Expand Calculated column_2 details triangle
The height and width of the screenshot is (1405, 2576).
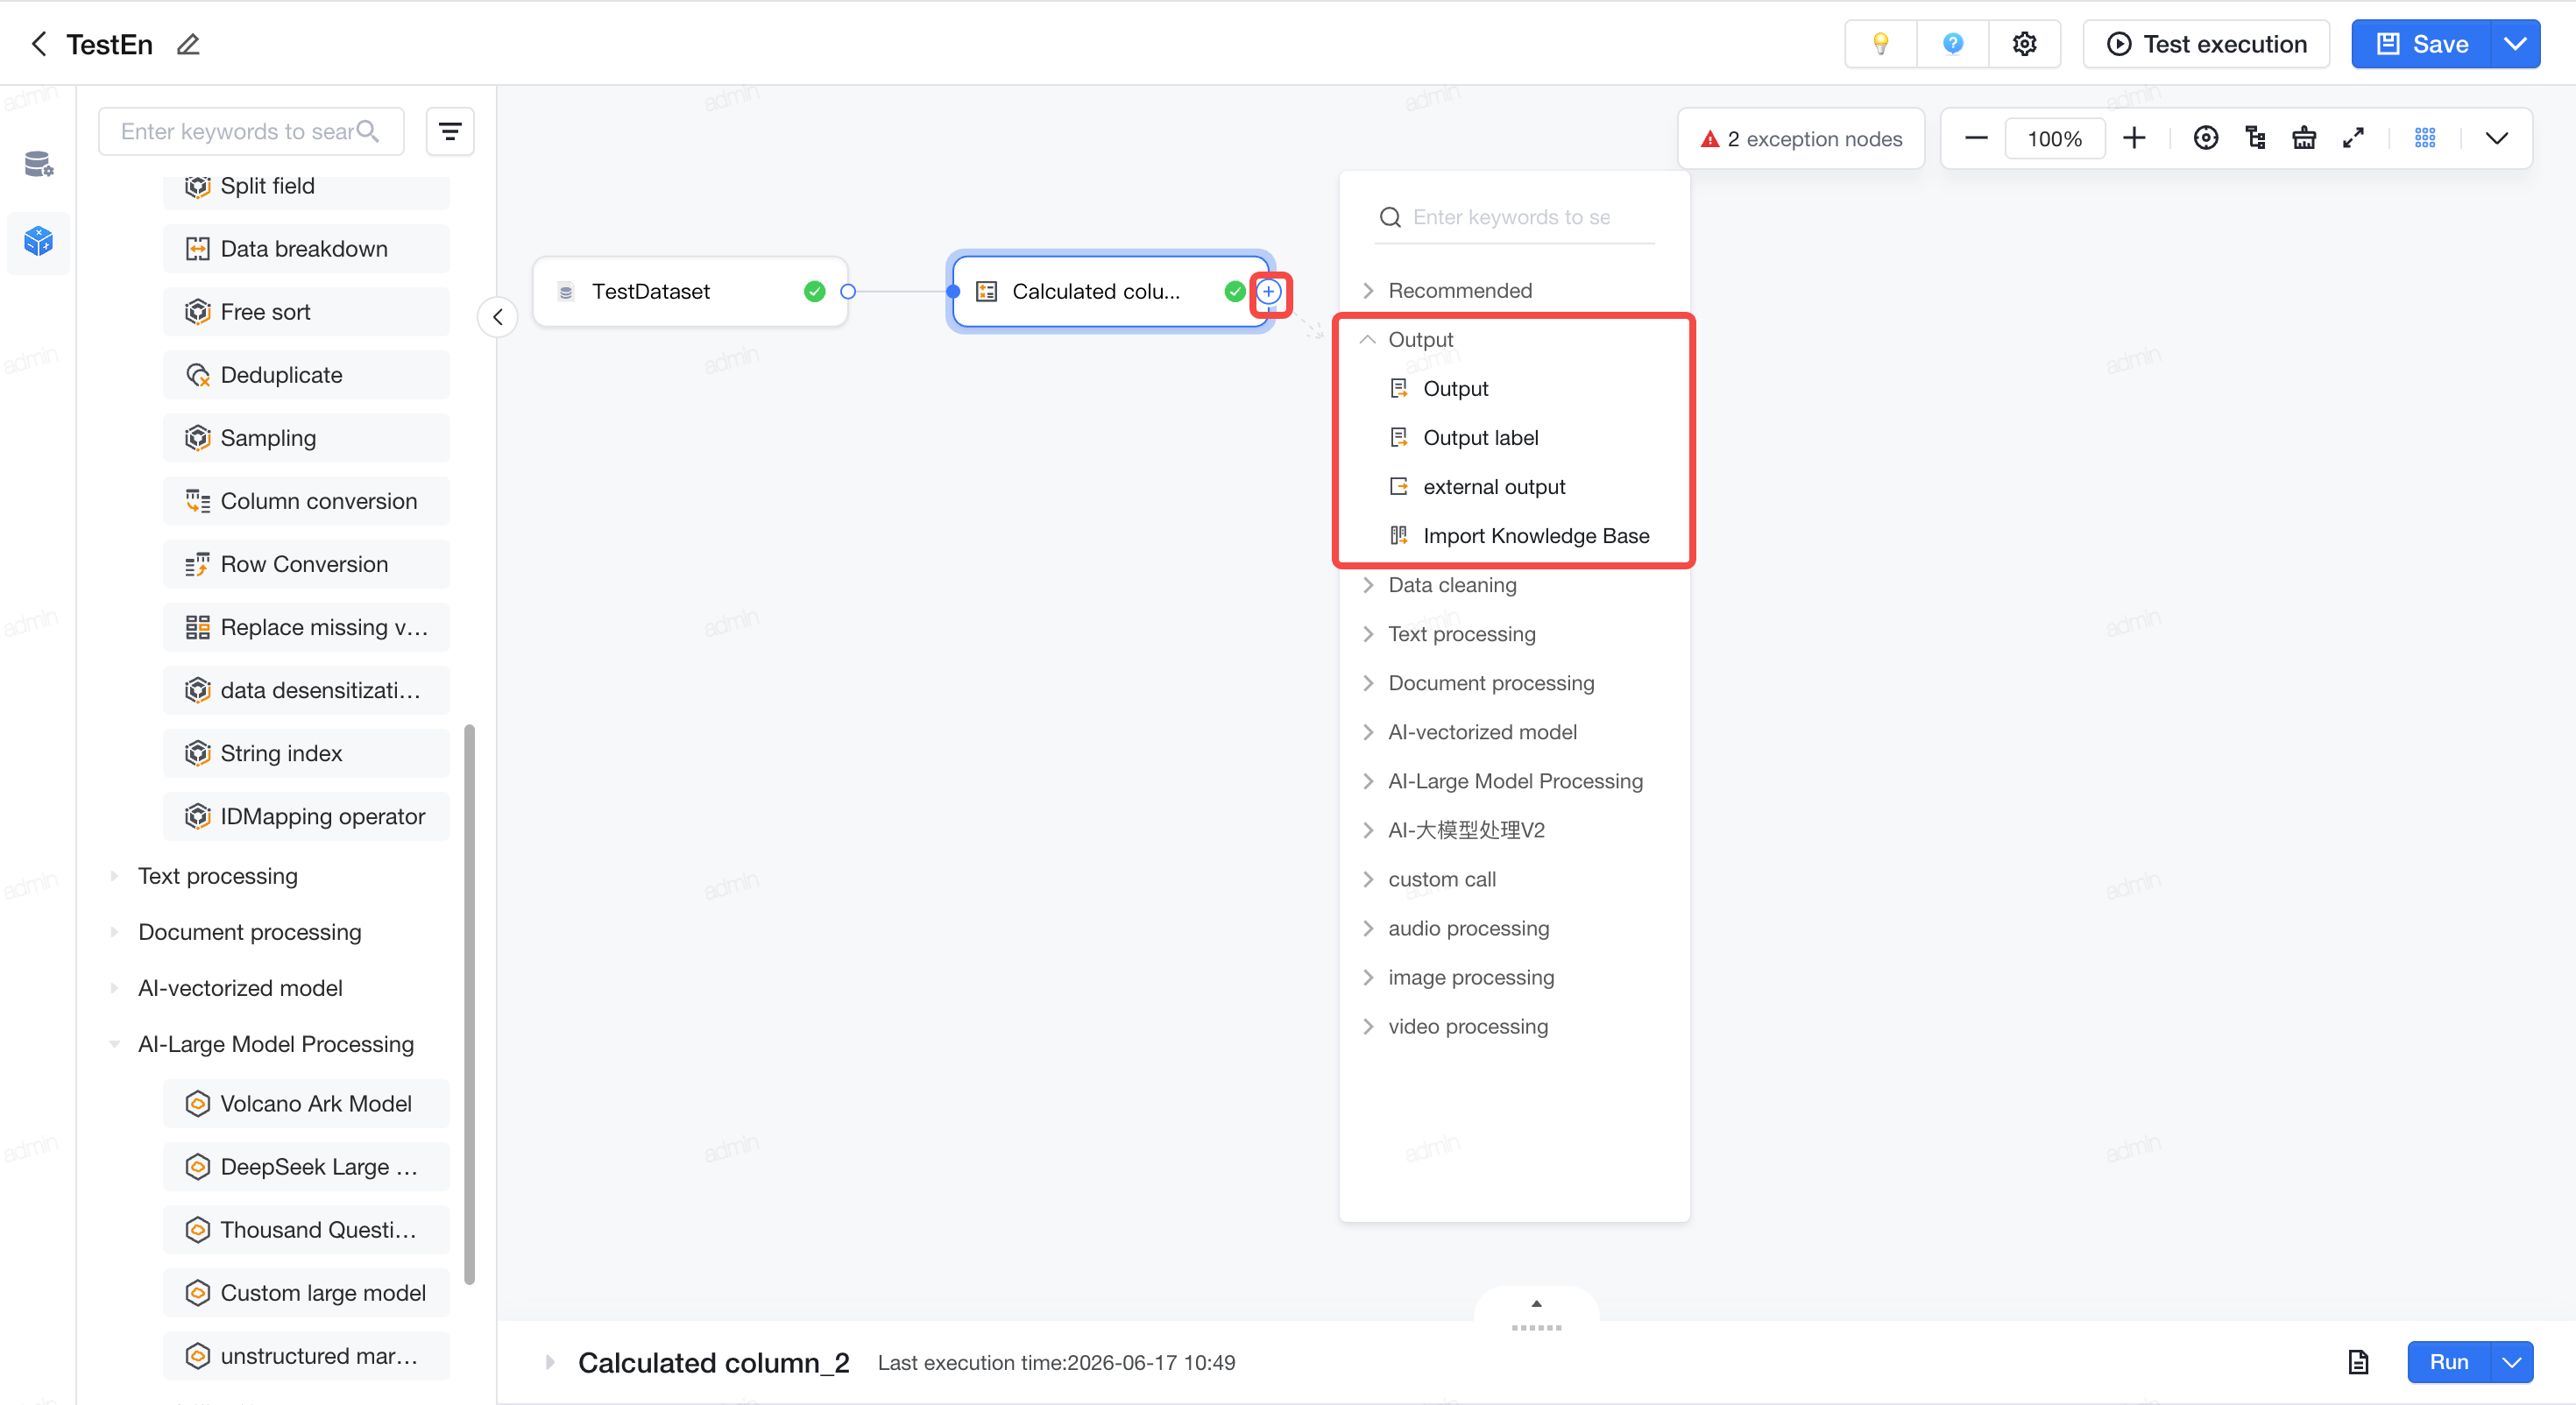pyautogui.click(x=549, y=1362)
